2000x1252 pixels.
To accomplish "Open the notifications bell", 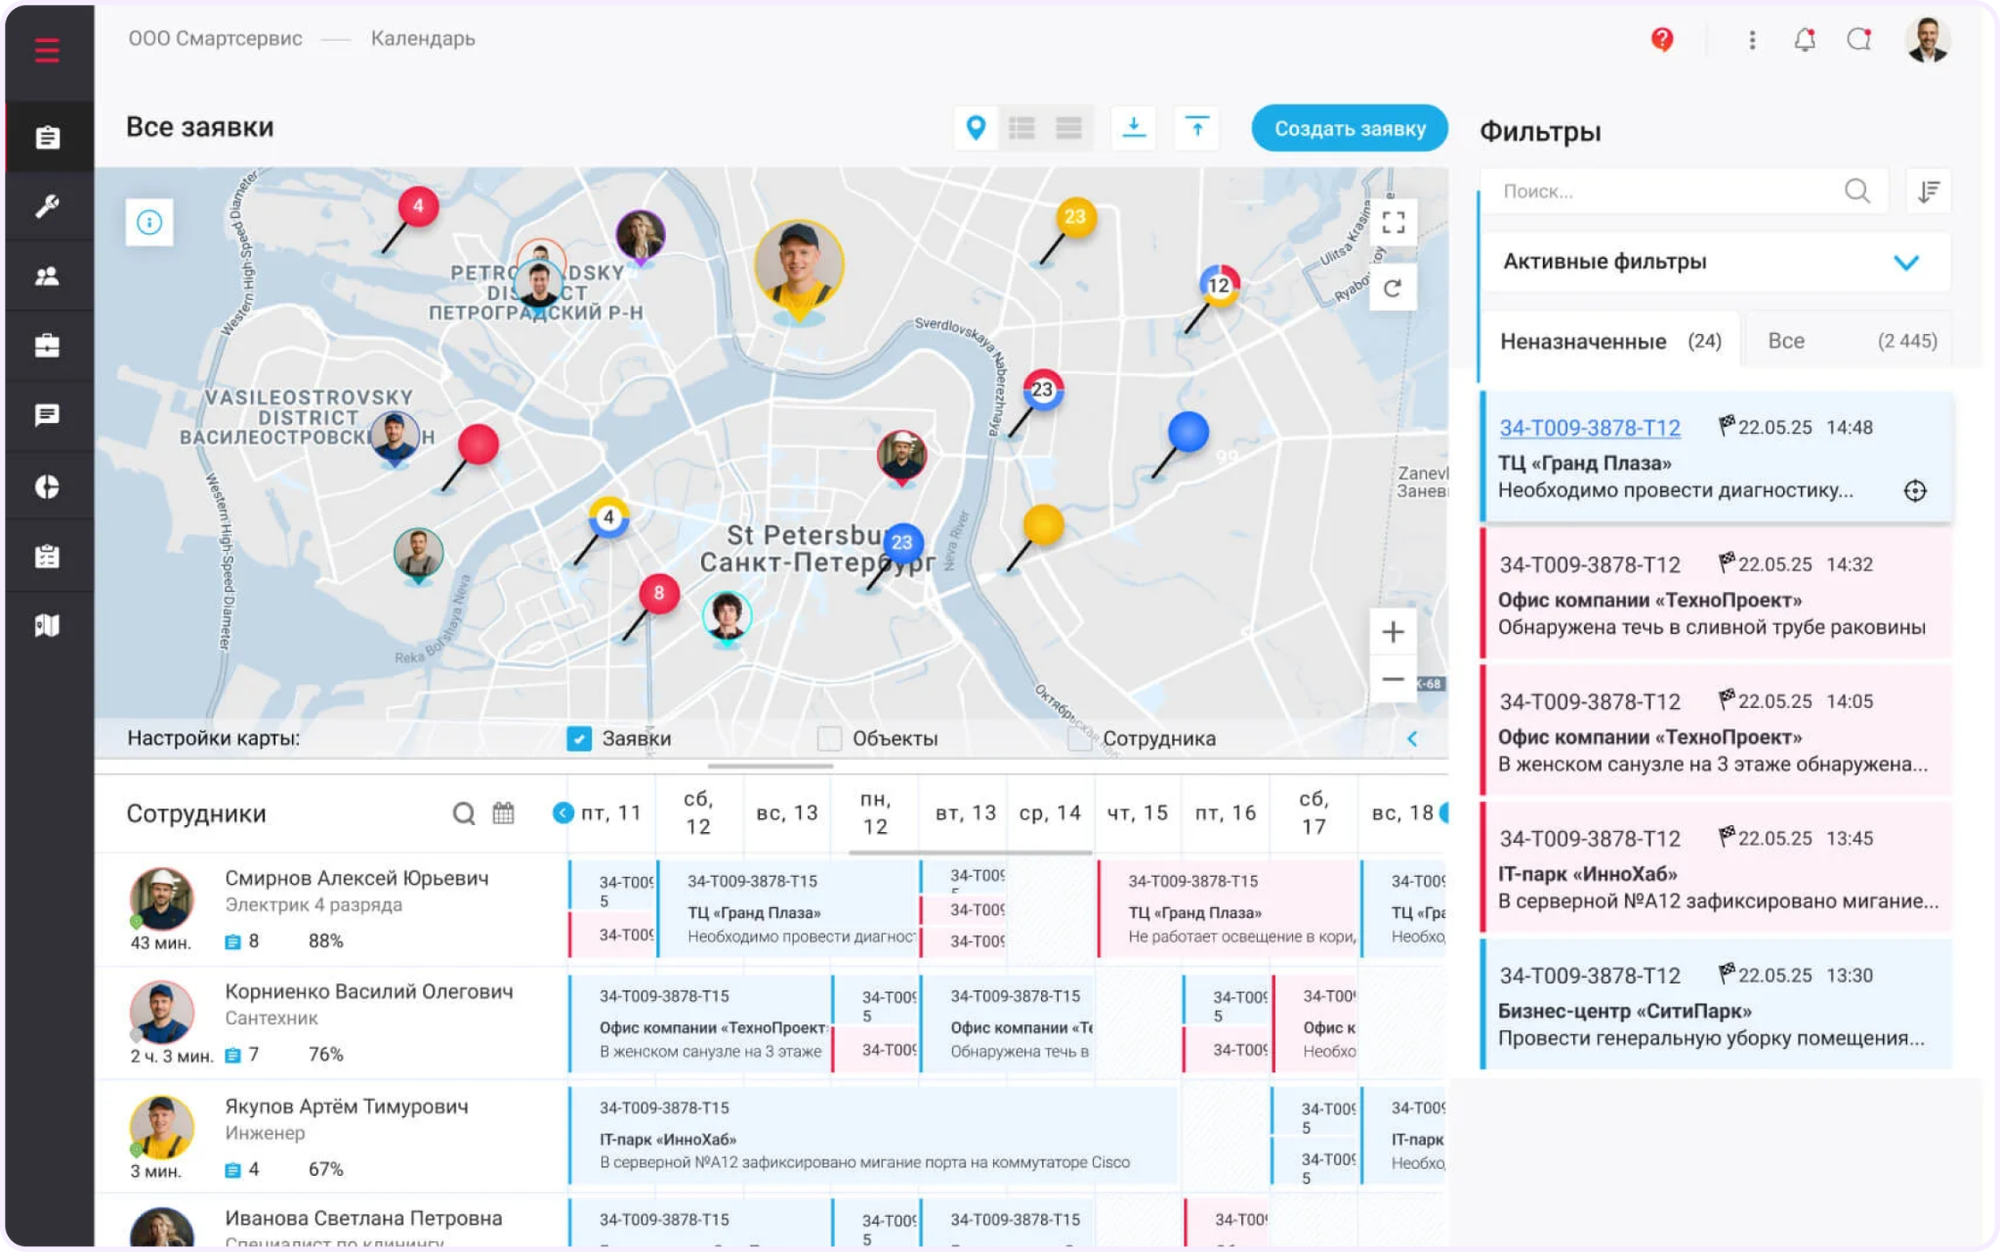I will pos(1805,40).
